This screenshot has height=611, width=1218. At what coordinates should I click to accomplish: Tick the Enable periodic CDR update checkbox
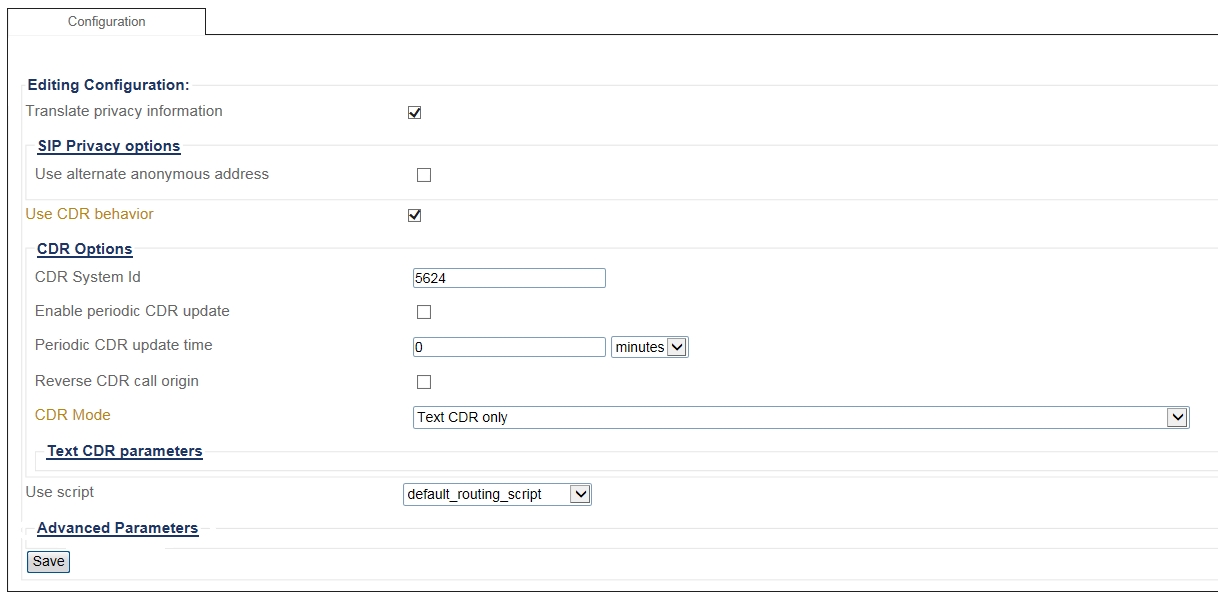point(424,312)
